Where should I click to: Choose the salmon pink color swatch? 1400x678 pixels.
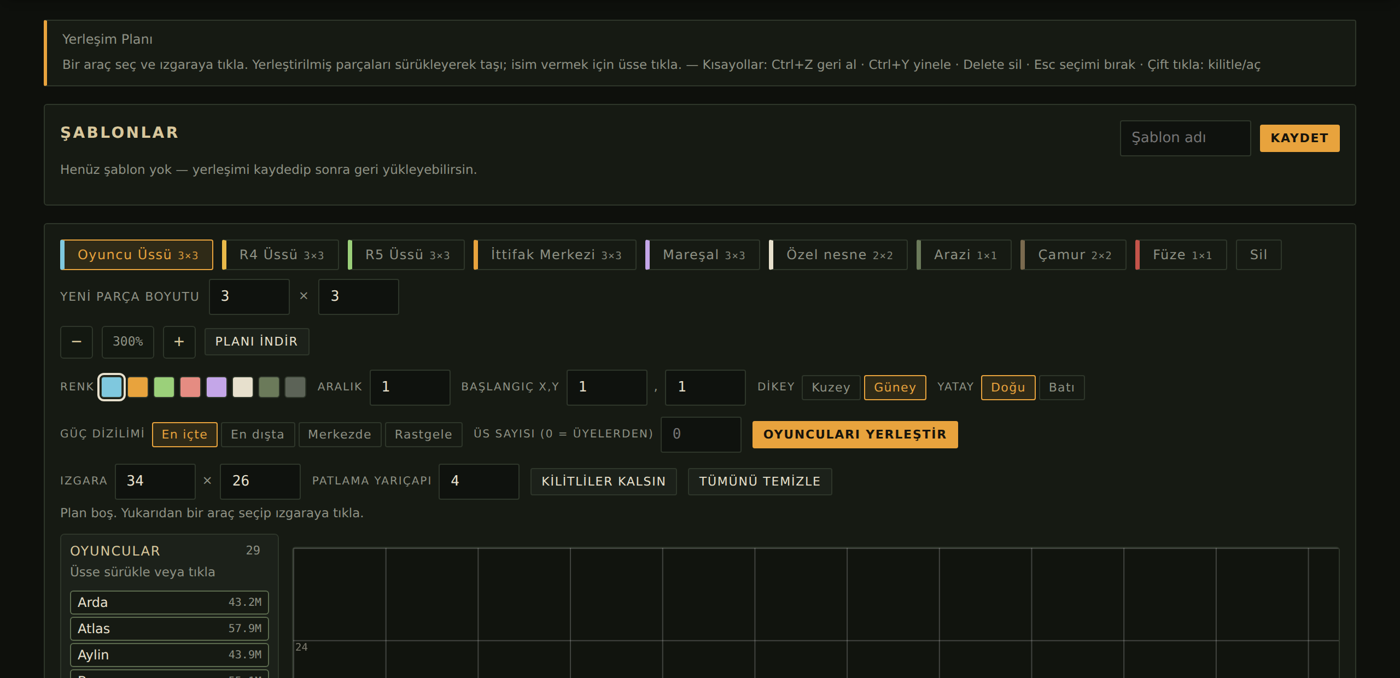(190, 387)
